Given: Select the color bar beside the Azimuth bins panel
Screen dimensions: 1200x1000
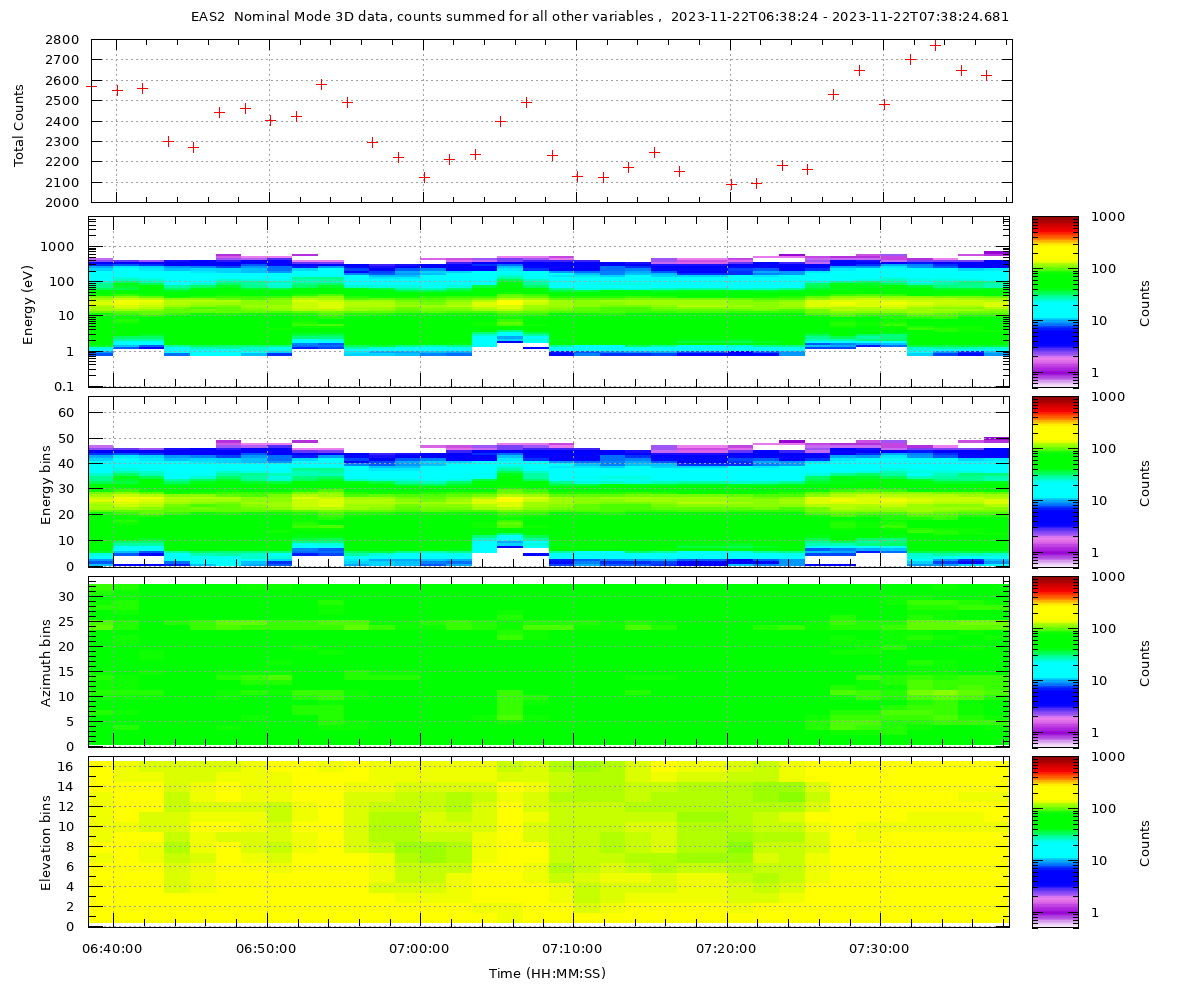Looking at the screenshot, I should (1055, 661).
